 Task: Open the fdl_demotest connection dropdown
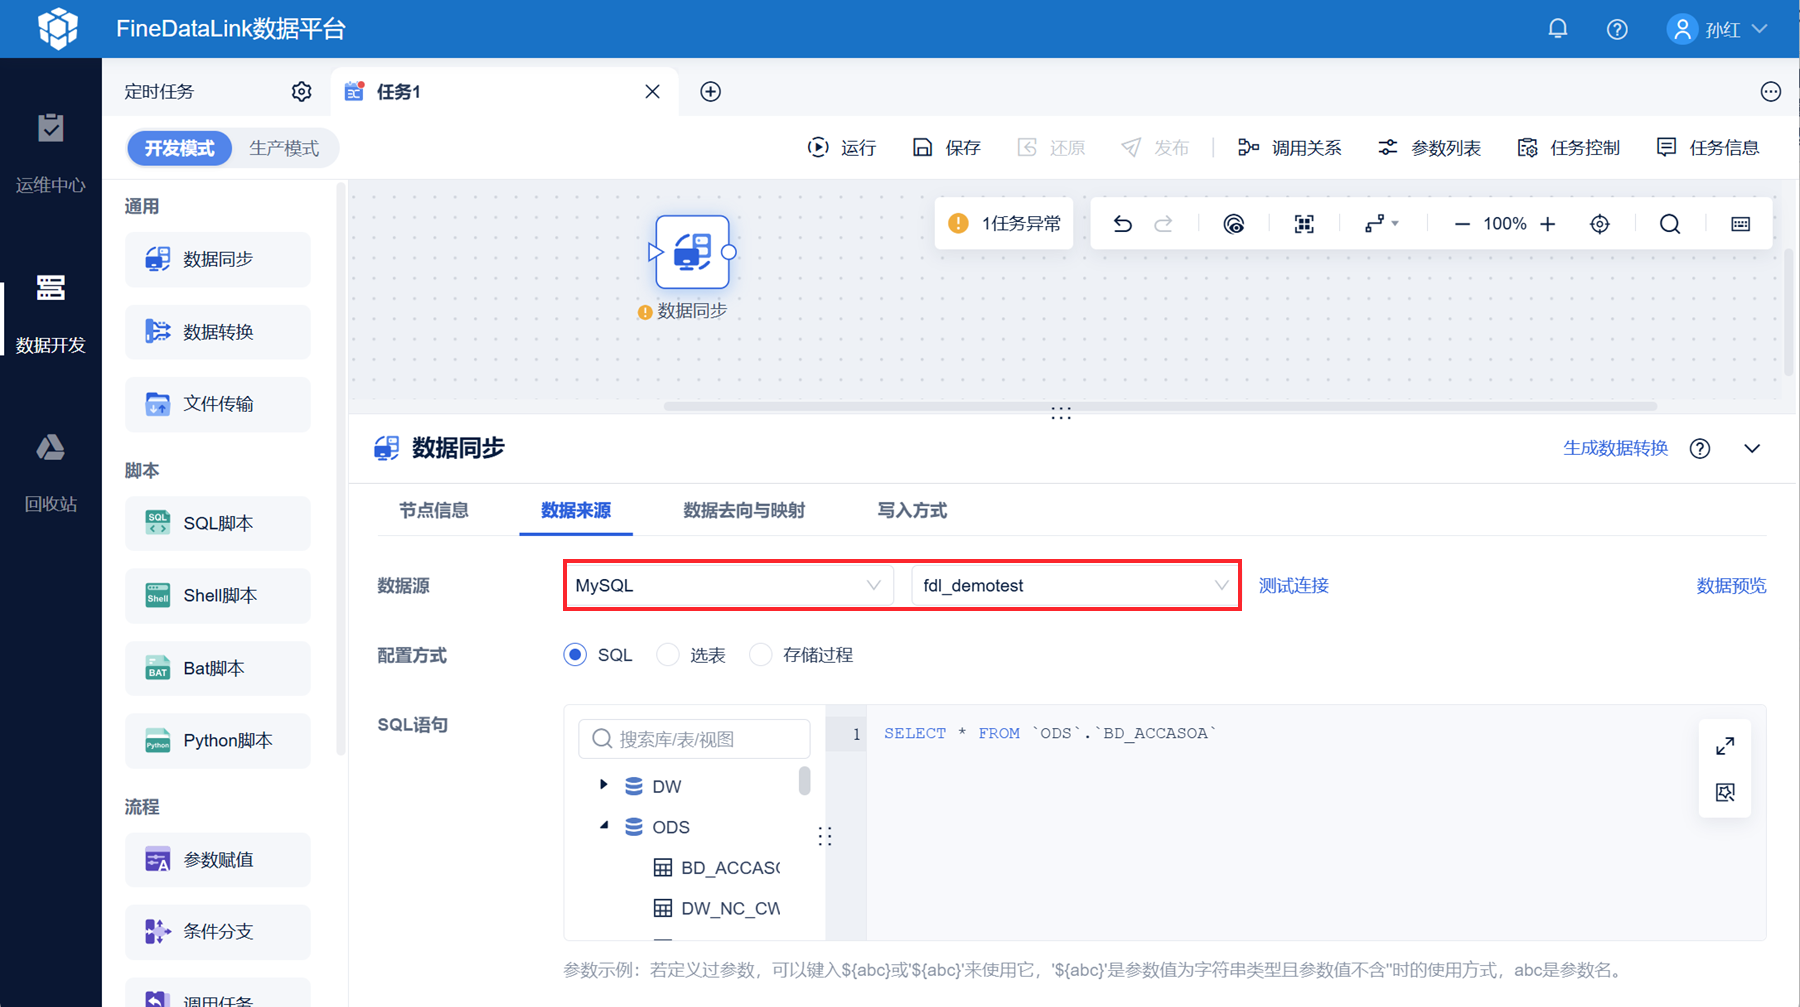coord(1075,586)
